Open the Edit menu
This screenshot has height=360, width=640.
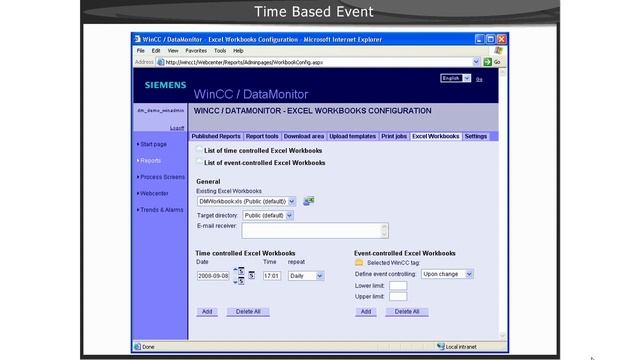pyautogui.click(x=156, y=51)
